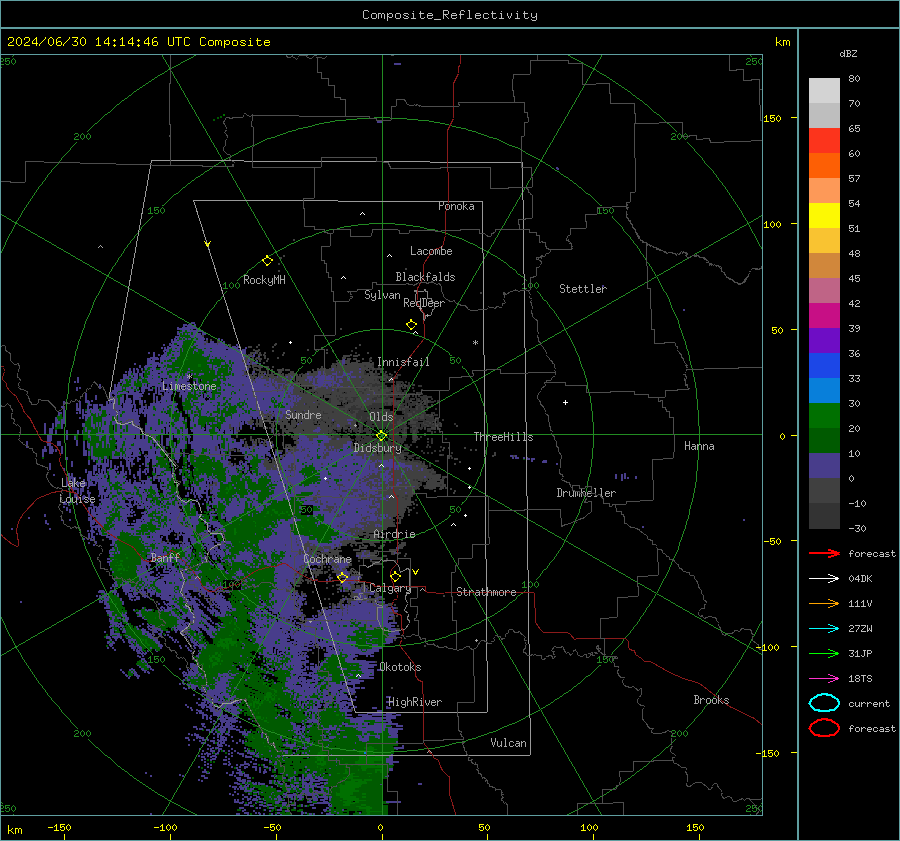Viewport: 900px width, 841px height.
Task: Click the Olds town label
Action: coord(381,417)
